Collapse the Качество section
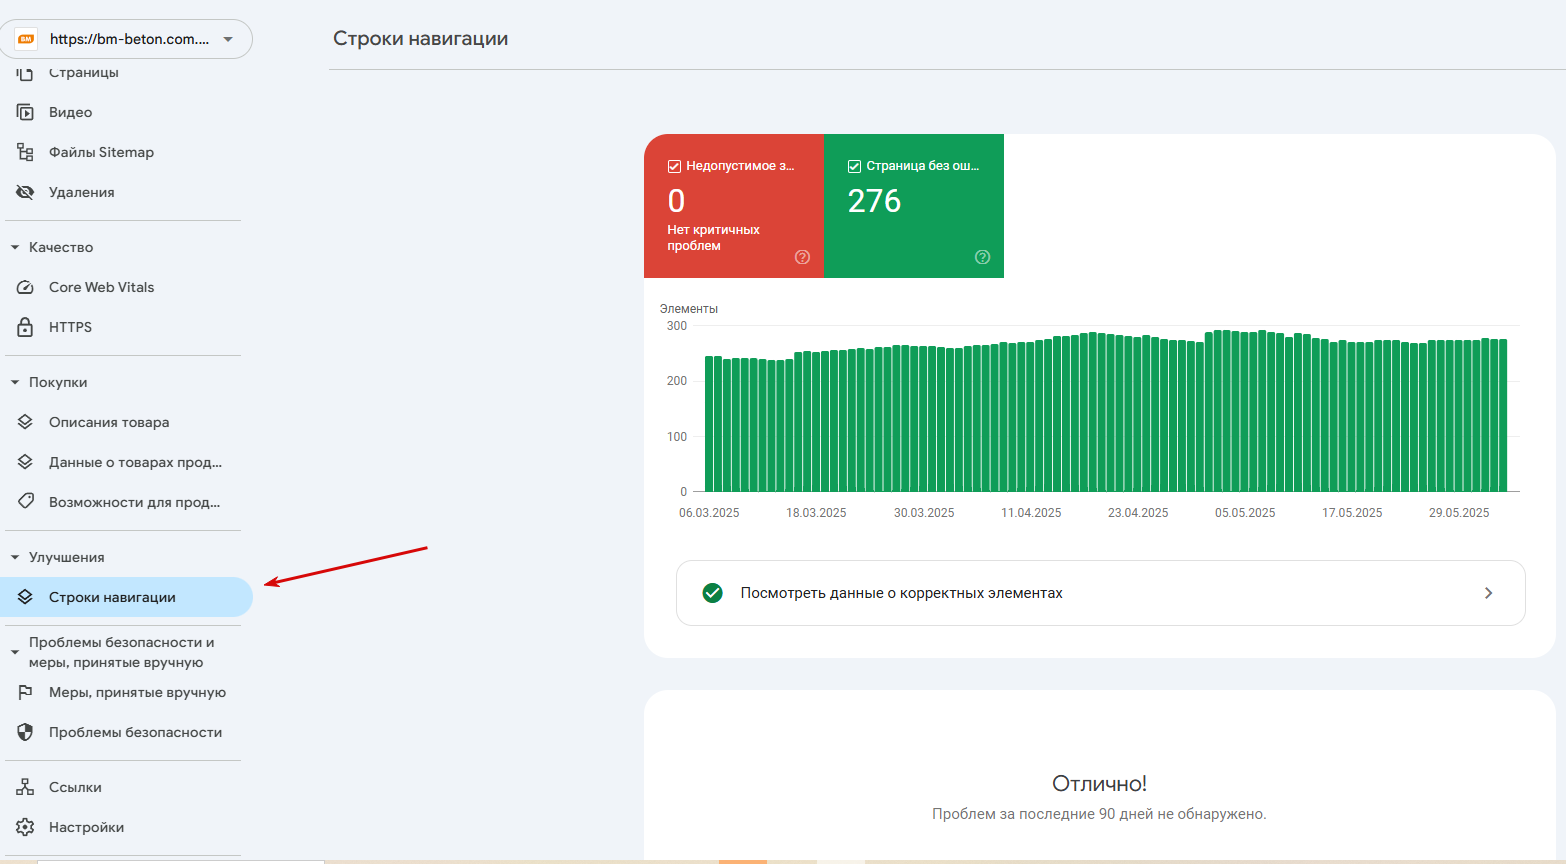This screenshot has width=1566, height=864. 15,247
